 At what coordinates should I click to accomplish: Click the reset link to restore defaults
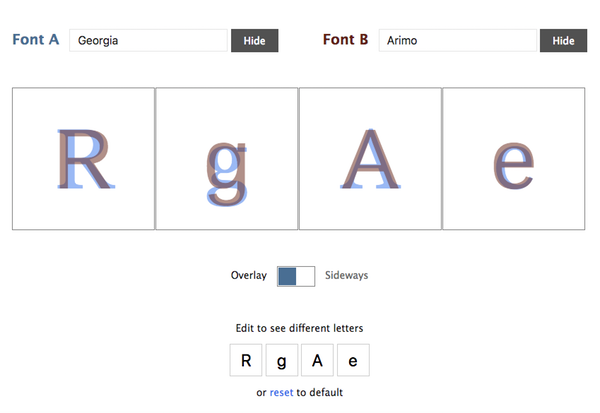pos(281,393)
